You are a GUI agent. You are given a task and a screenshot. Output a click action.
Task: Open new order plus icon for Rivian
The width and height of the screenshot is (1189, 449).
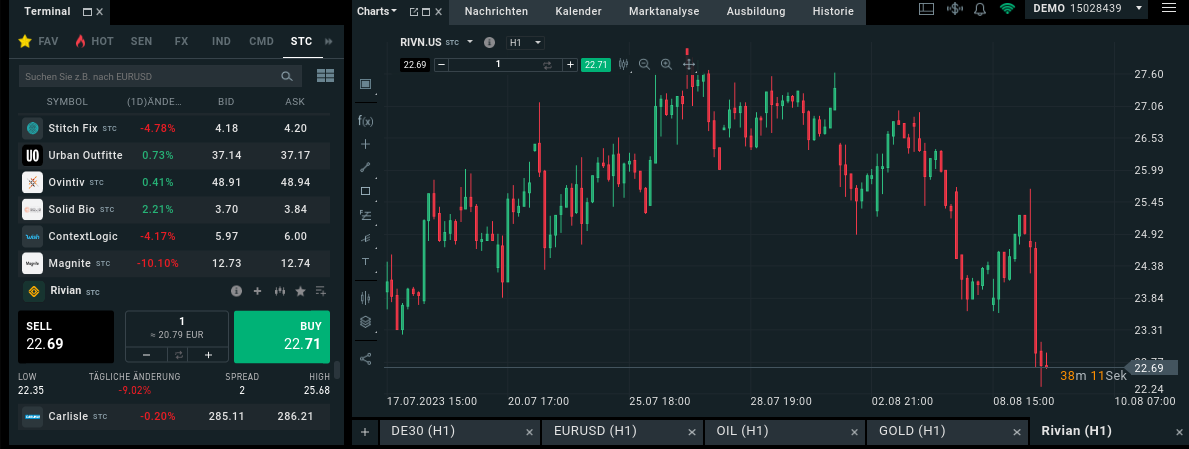click(x=257, y=290)
